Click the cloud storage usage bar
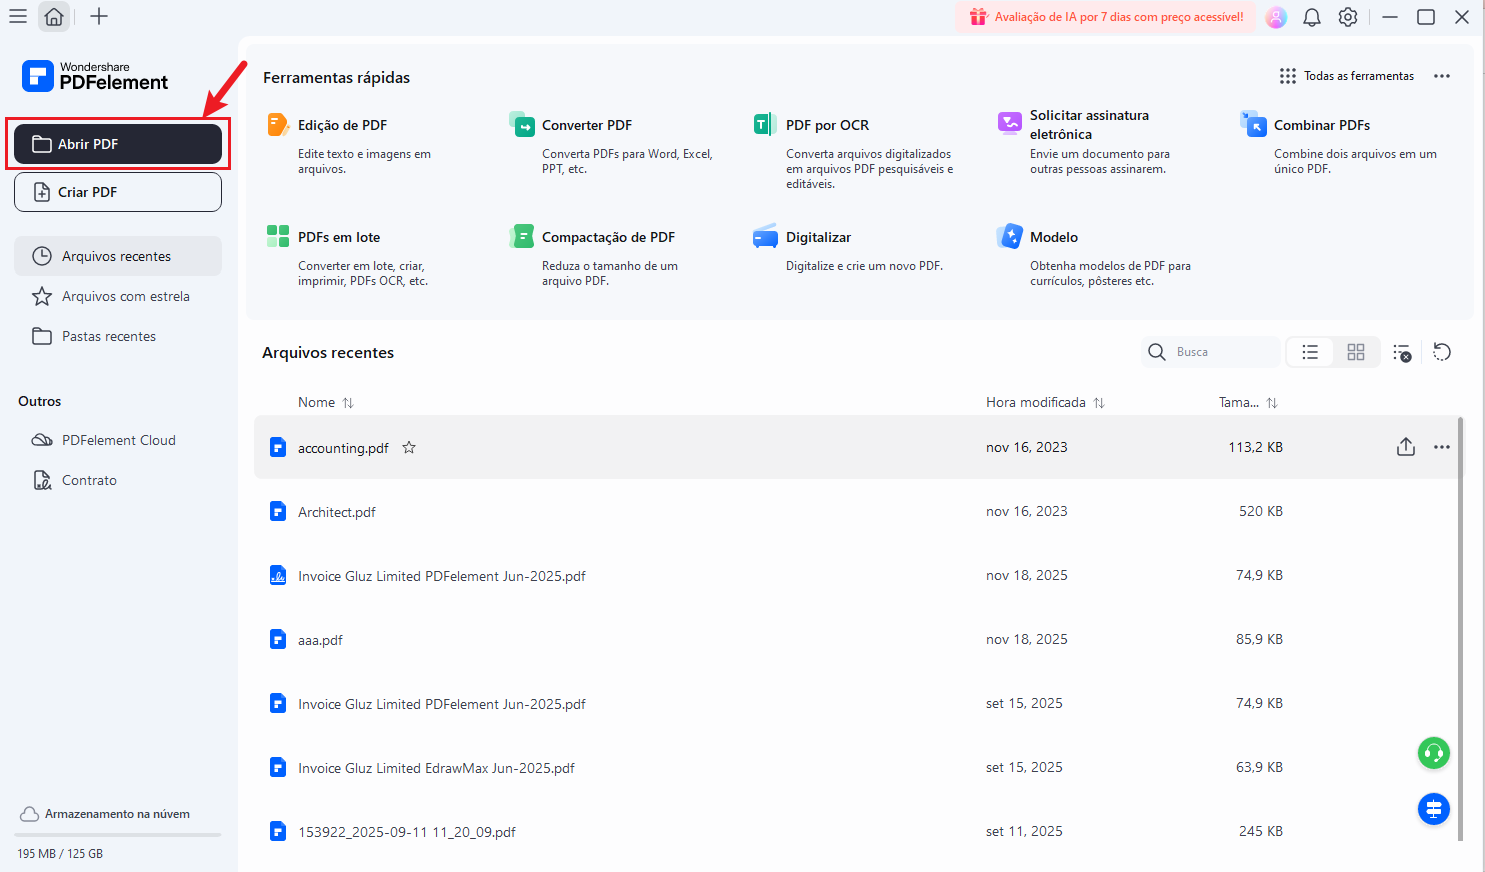The width and height of the screenshot is (1485, 872). [x=118, y=834]
